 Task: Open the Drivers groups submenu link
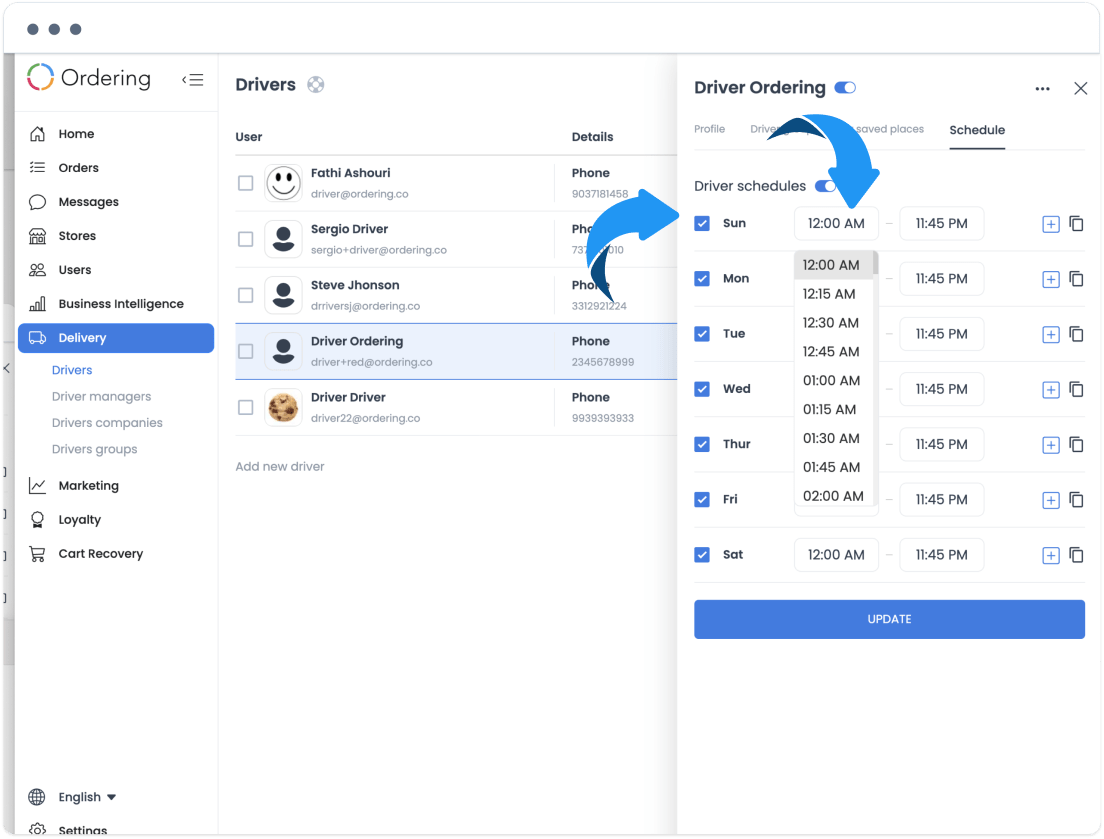click(94, 449)
